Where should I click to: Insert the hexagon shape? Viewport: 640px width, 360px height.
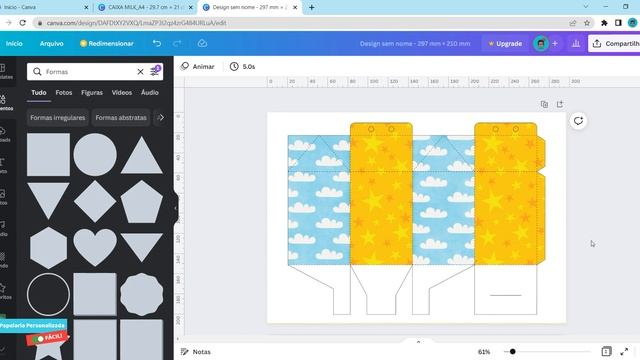tap(48, 248)
